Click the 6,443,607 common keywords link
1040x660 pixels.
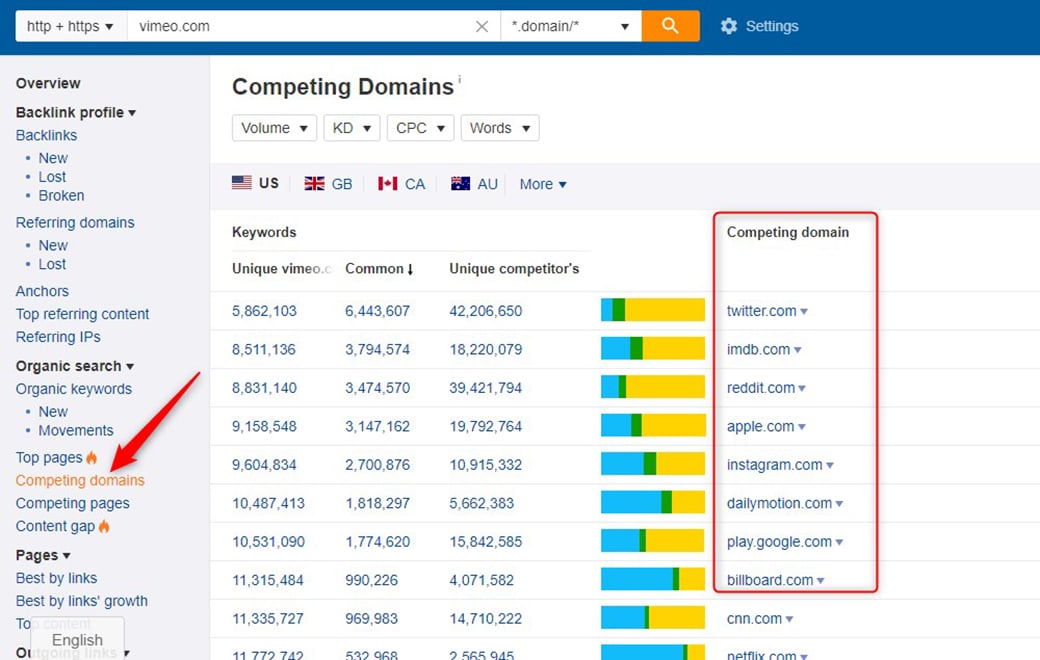377,311
